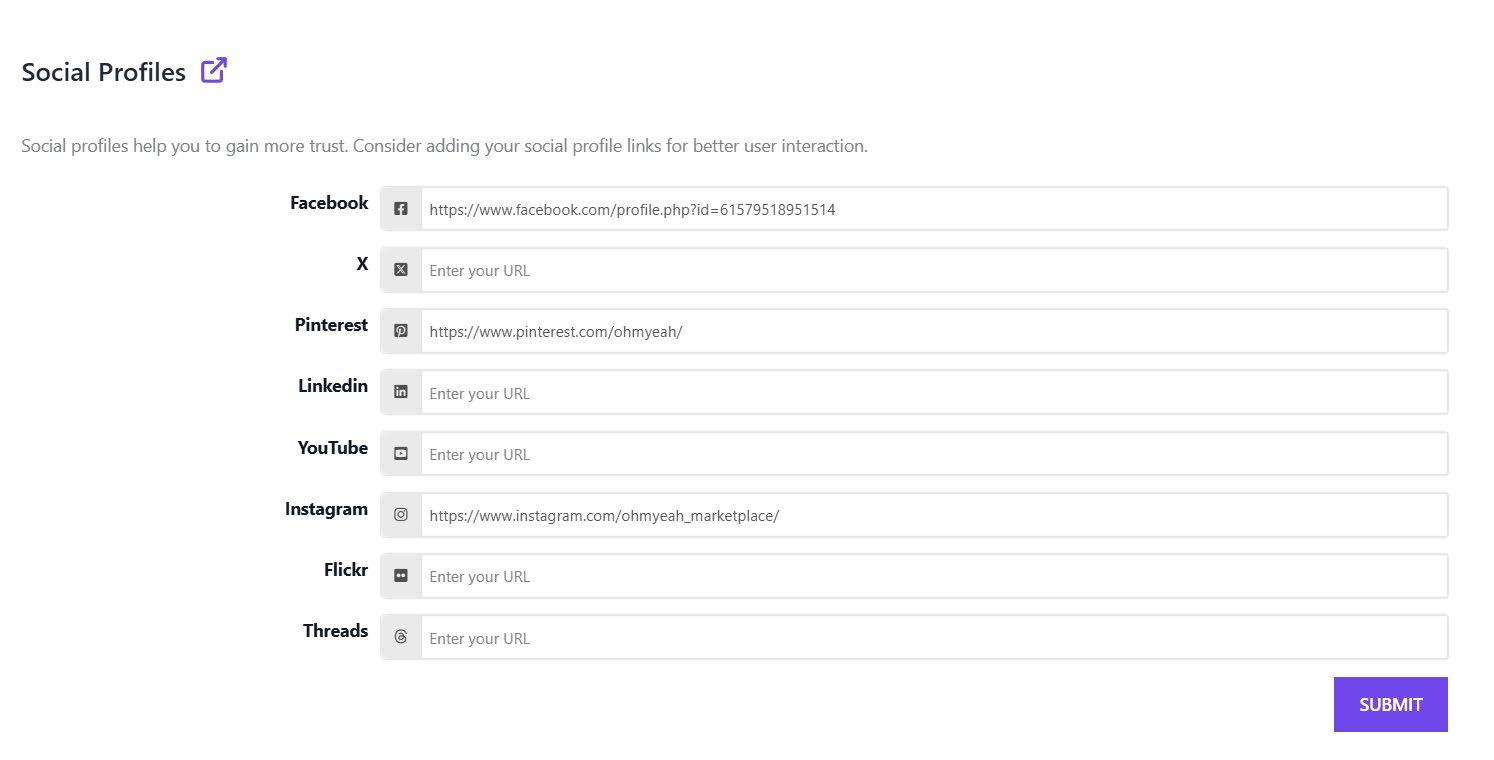
Task: Click the YouTube URL input box
Action: [933, 454]
